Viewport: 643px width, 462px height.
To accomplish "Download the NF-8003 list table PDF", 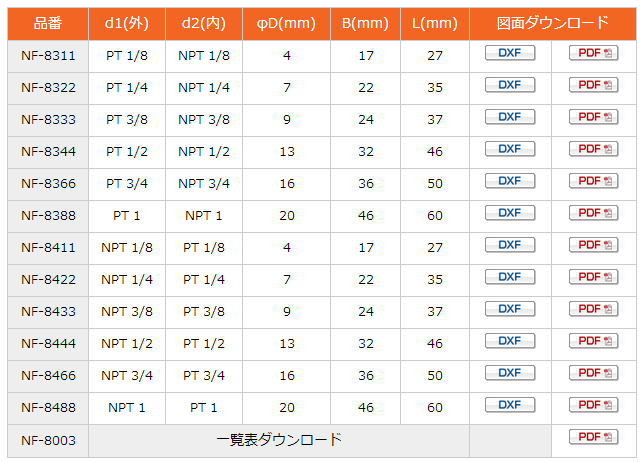I will point(593,437).
